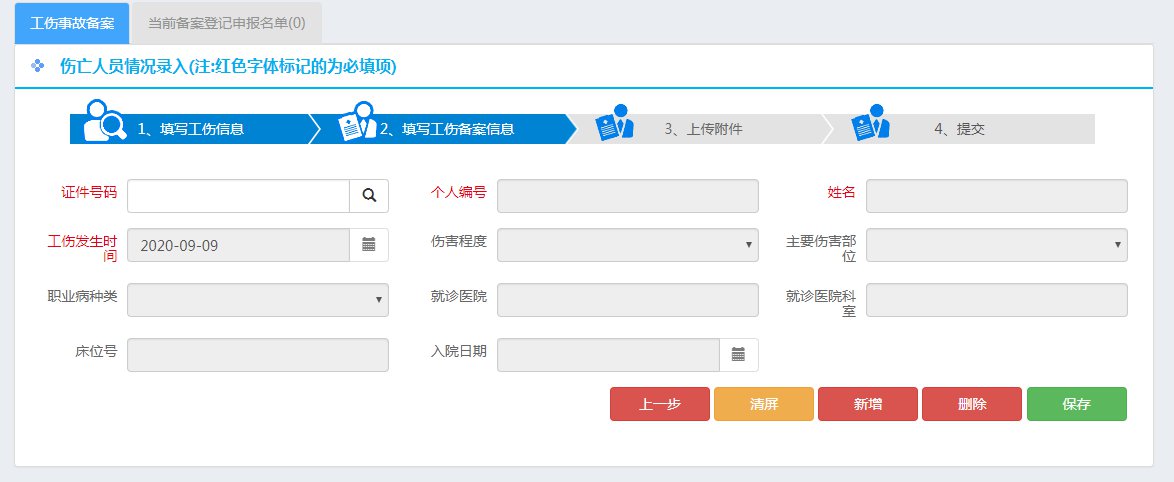Viewport: 1174px width, 482px height.
Task: Click the red 姓名 label
Action: pos(842,192)
